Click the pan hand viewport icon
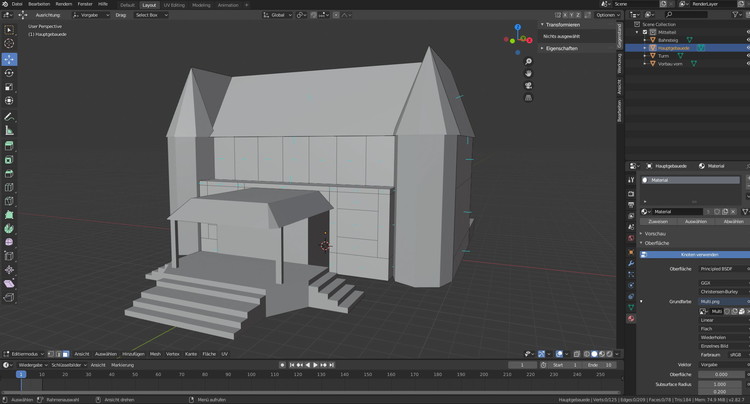This screenshot has width=750, height=404. [x=529, y=73]
